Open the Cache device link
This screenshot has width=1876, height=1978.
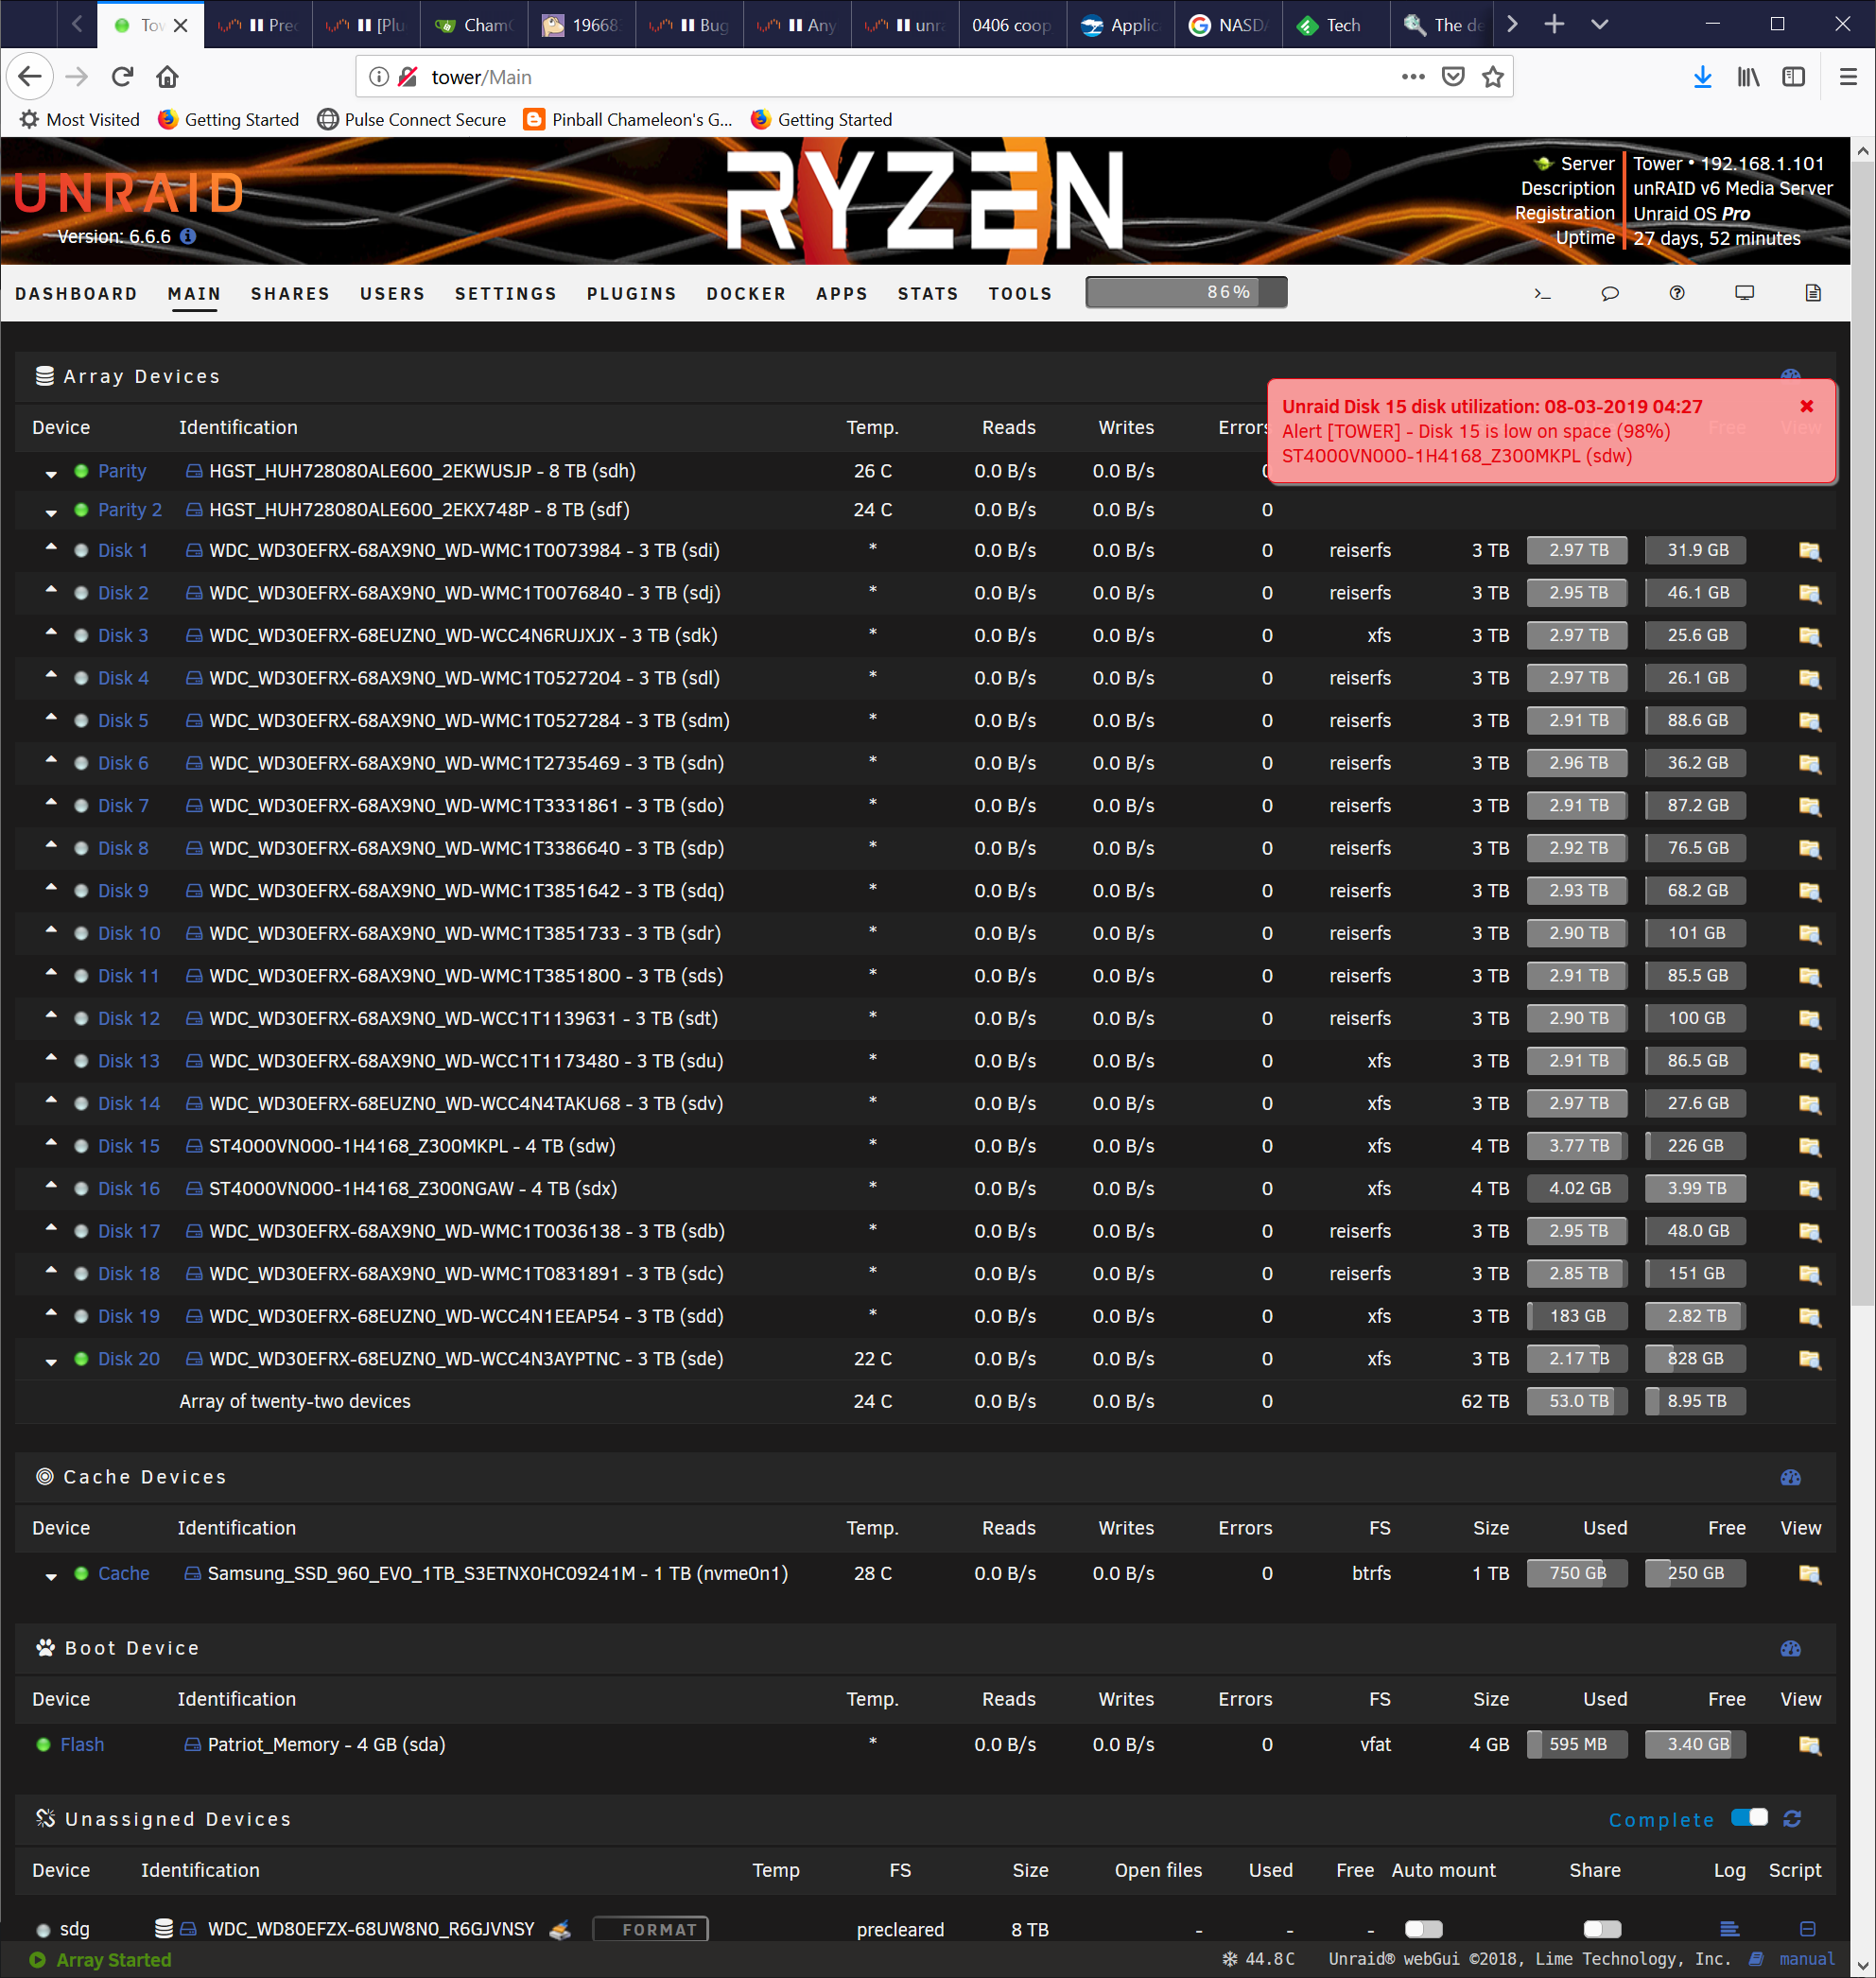[x=124, y=1574]
